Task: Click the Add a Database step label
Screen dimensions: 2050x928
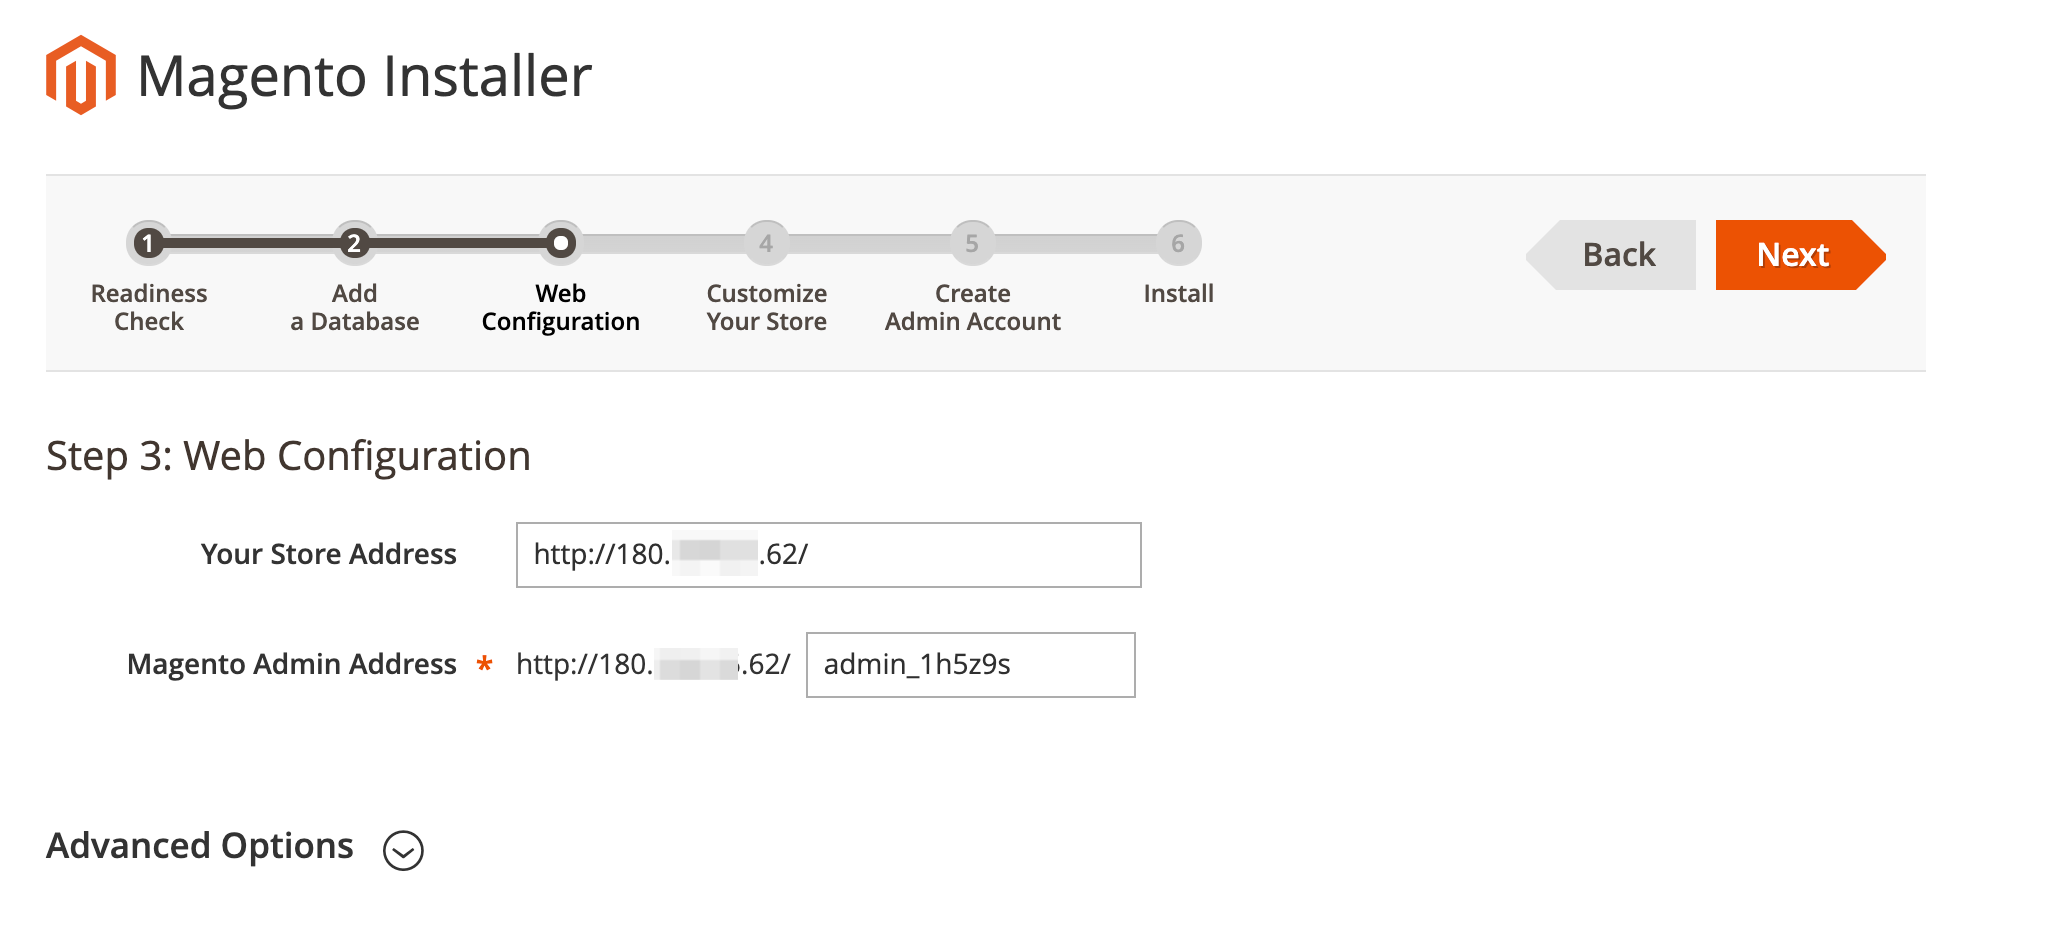Action: click(x=355, y=307)
